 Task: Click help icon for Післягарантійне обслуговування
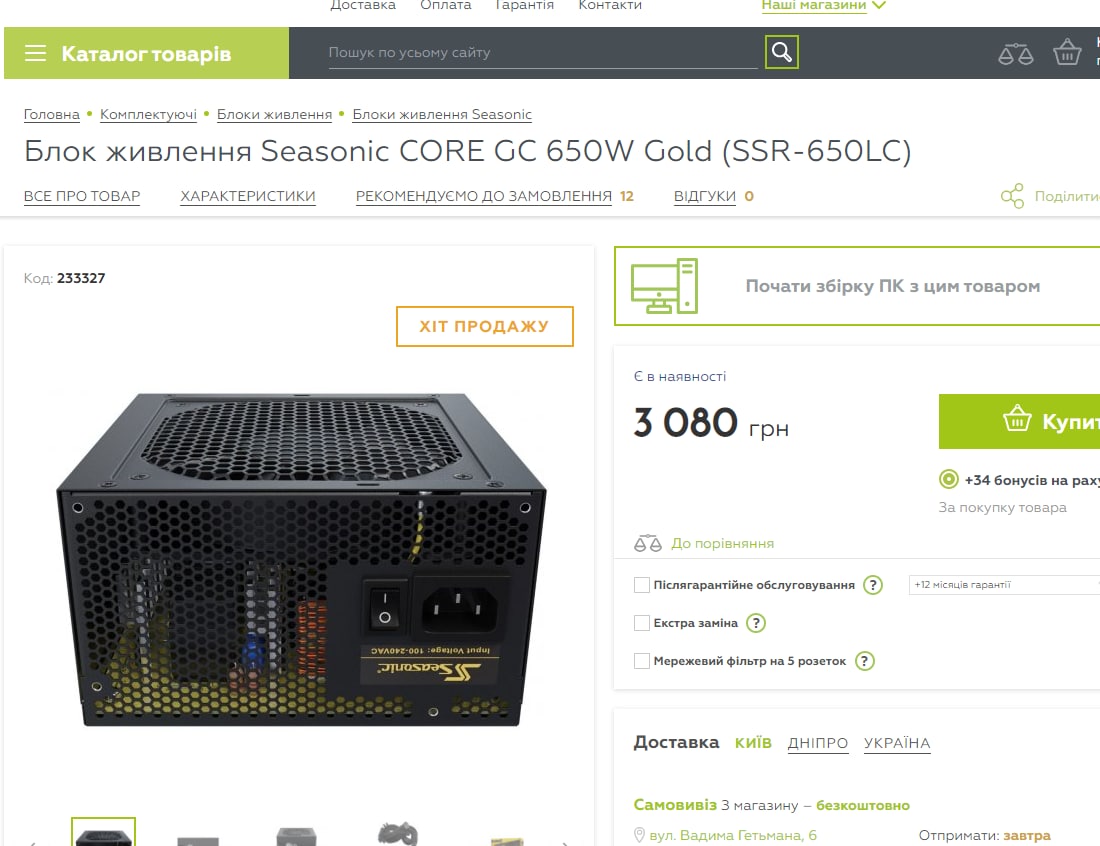pos(873,585)
